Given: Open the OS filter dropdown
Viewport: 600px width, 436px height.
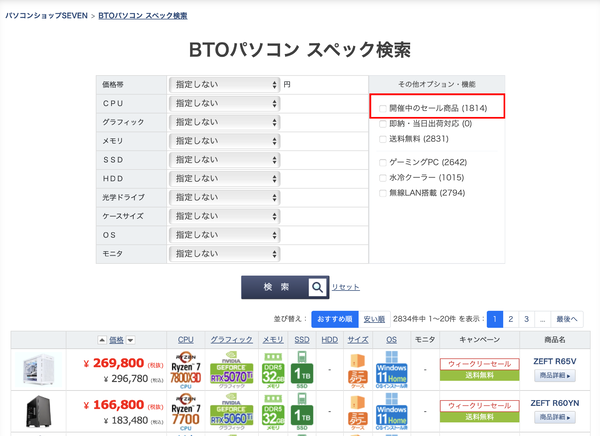Looking at the screenshot, I should click(225, 235).
